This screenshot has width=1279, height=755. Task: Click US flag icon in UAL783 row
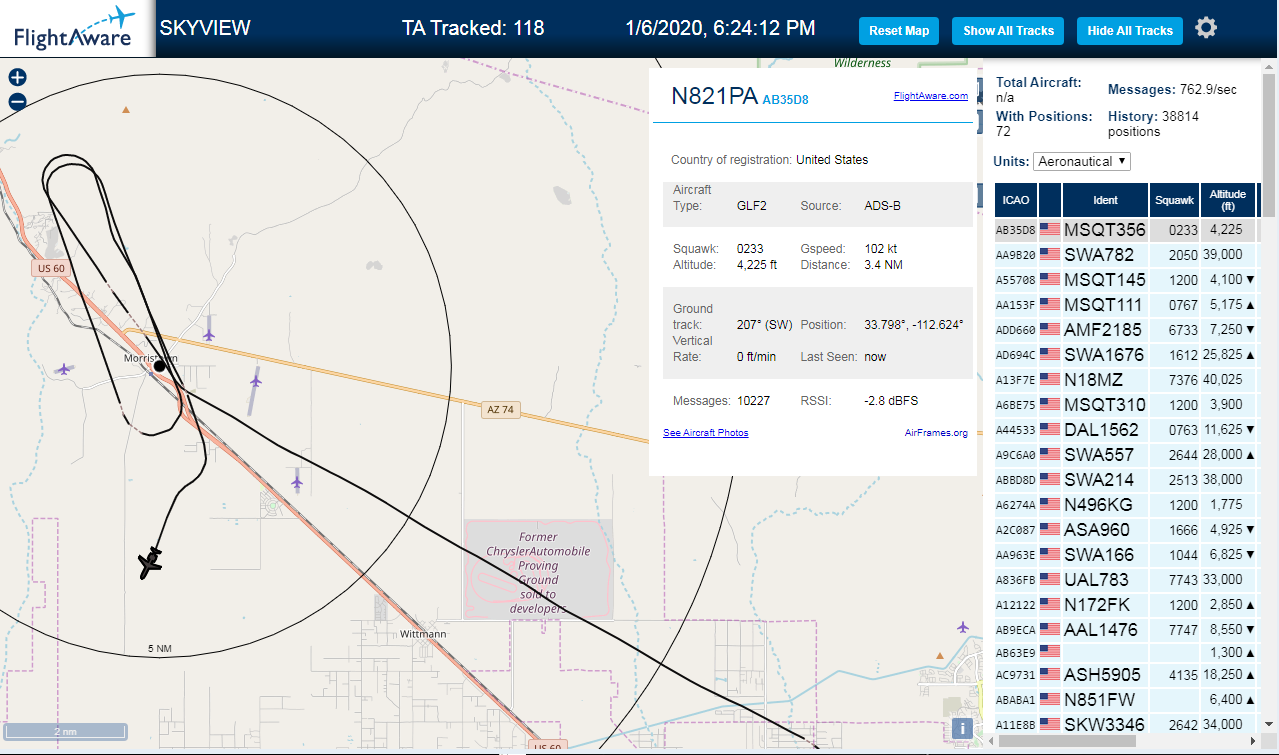pos(1050,580)
